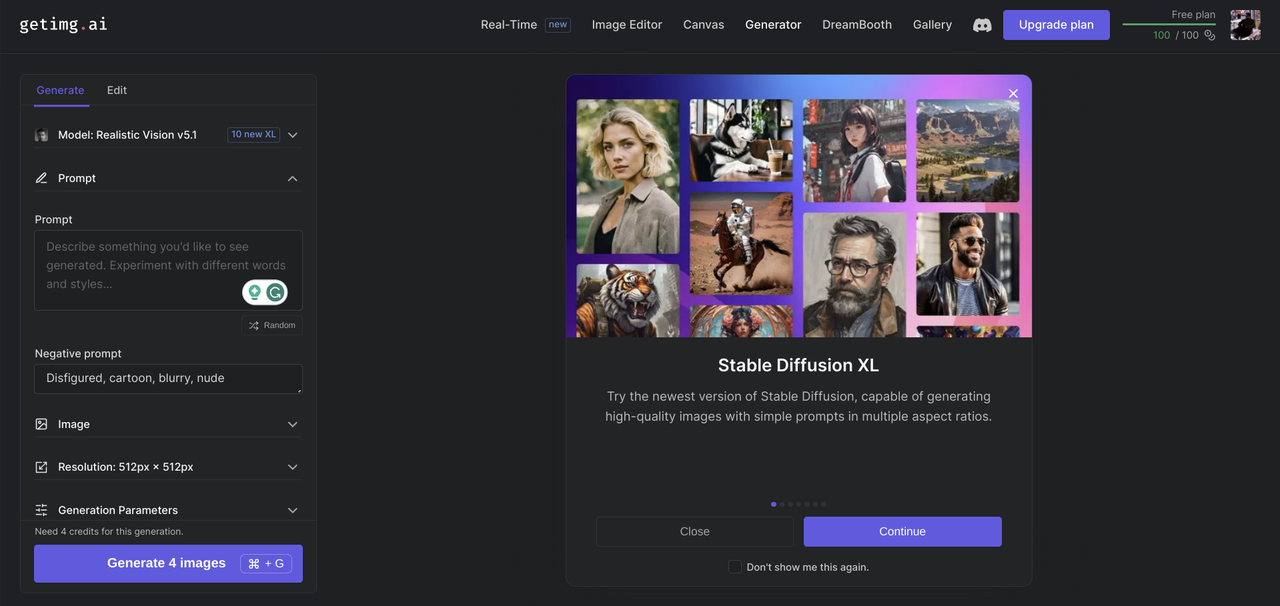Click the Upgrade plan button
This screenshot has height=606, width=1280.
(1056, 25)
